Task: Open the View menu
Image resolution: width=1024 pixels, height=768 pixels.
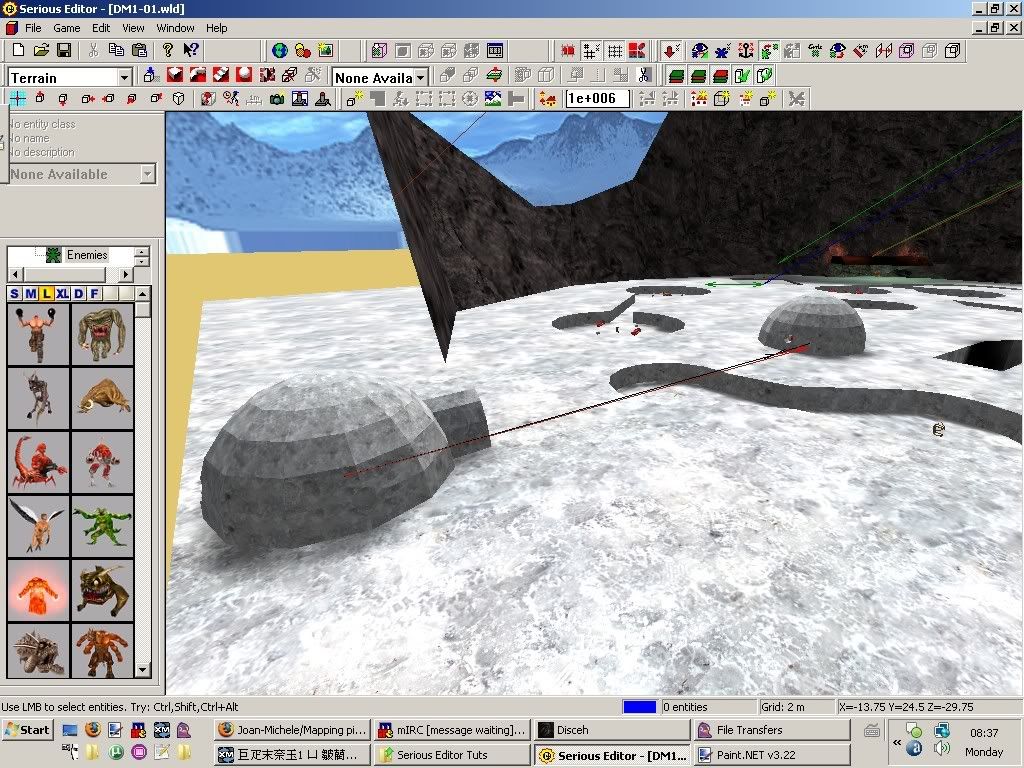Action: pyautogui.click(x=133, y=28)
